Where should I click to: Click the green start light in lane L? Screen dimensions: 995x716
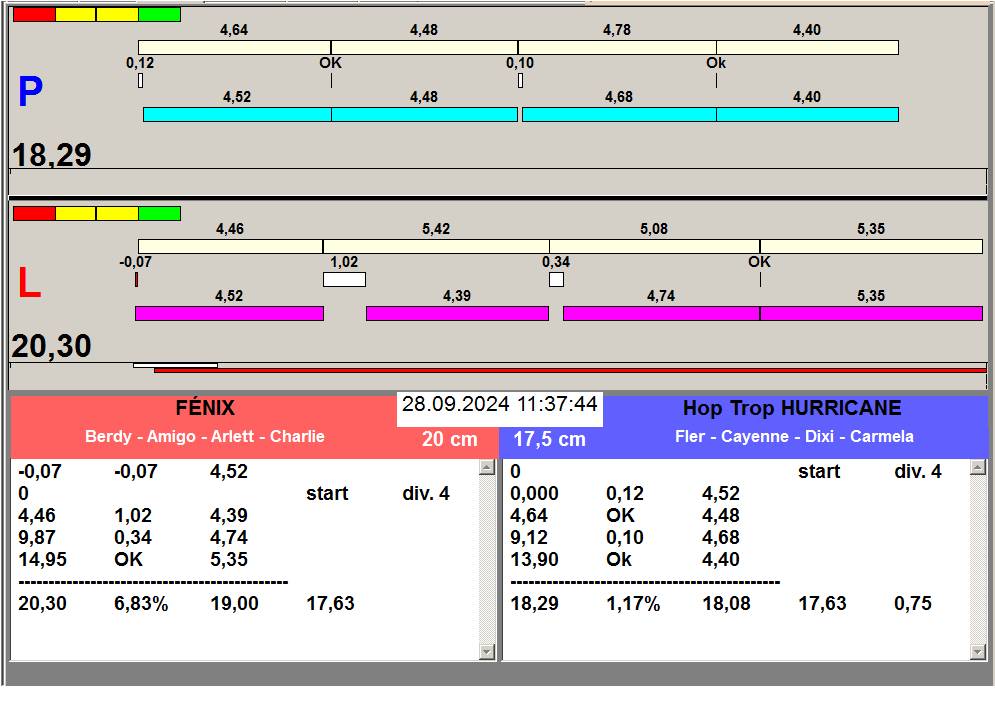(159, 214)
